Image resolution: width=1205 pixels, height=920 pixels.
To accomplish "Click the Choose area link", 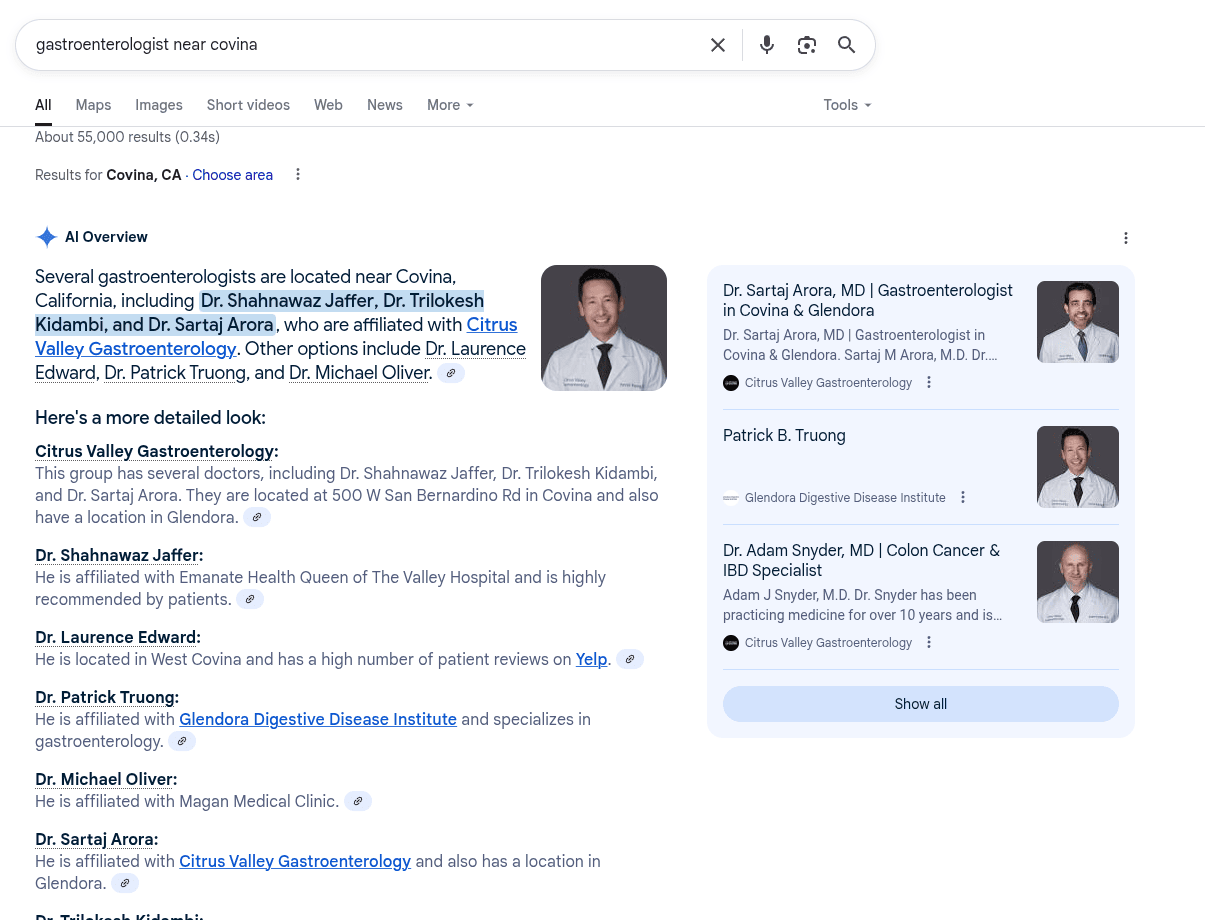I will [232, 175].
